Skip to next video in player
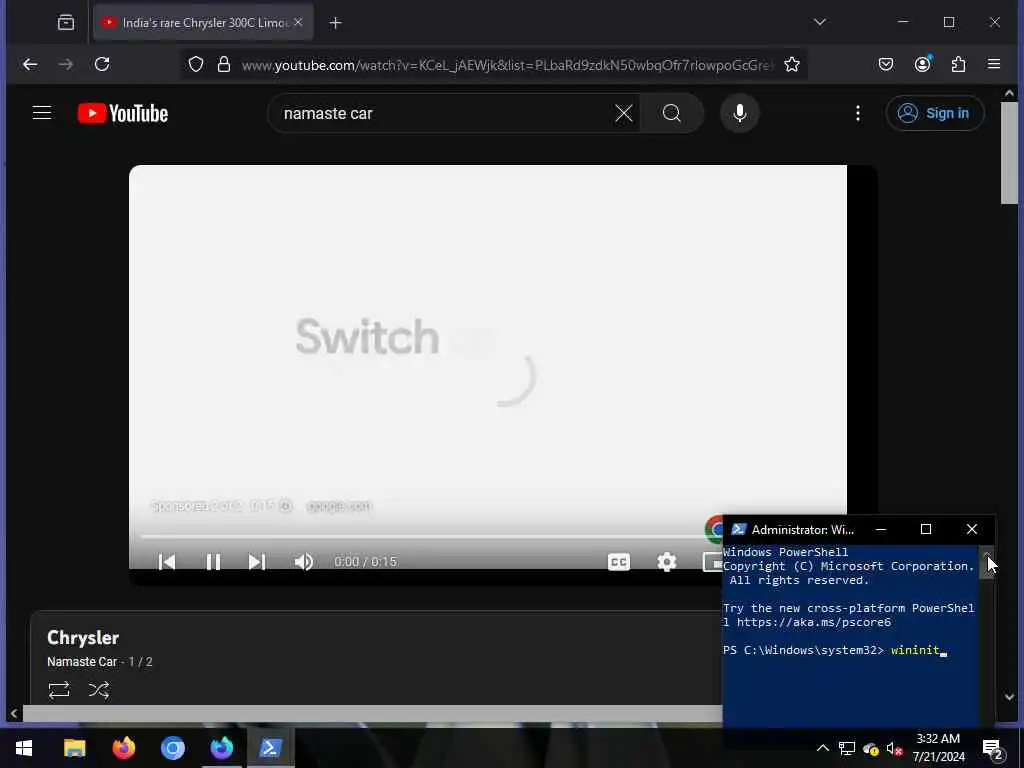This screenshot has height=768, width=1024. [257, 562]
